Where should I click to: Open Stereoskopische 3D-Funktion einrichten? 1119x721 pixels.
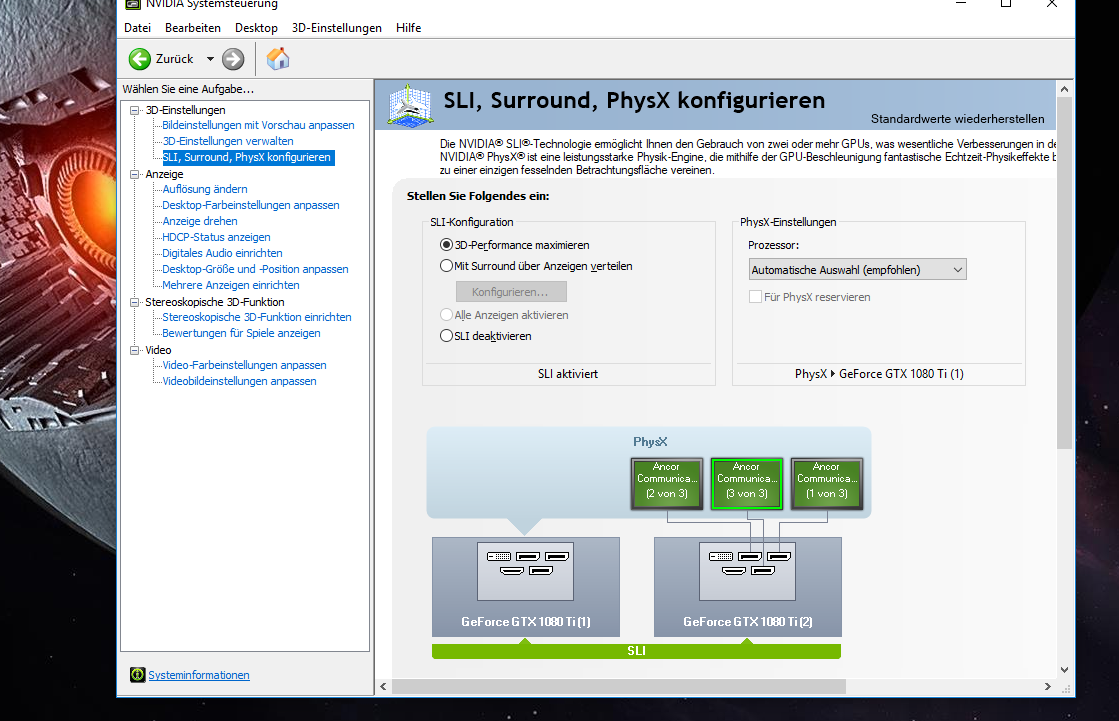click(257, 317)
